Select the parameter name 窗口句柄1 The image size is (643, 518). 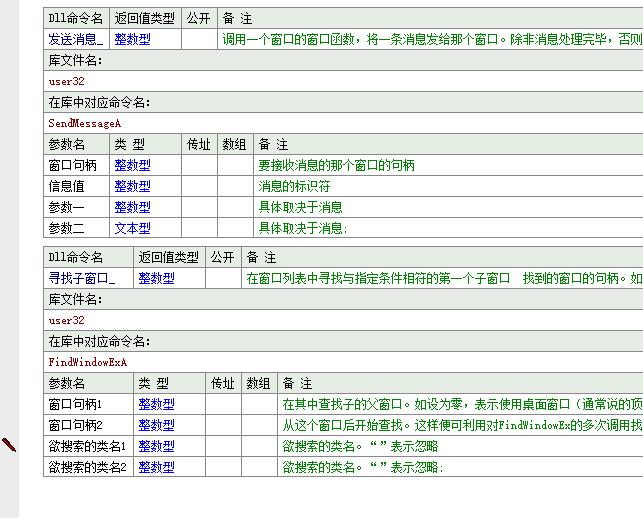[75, 404]
